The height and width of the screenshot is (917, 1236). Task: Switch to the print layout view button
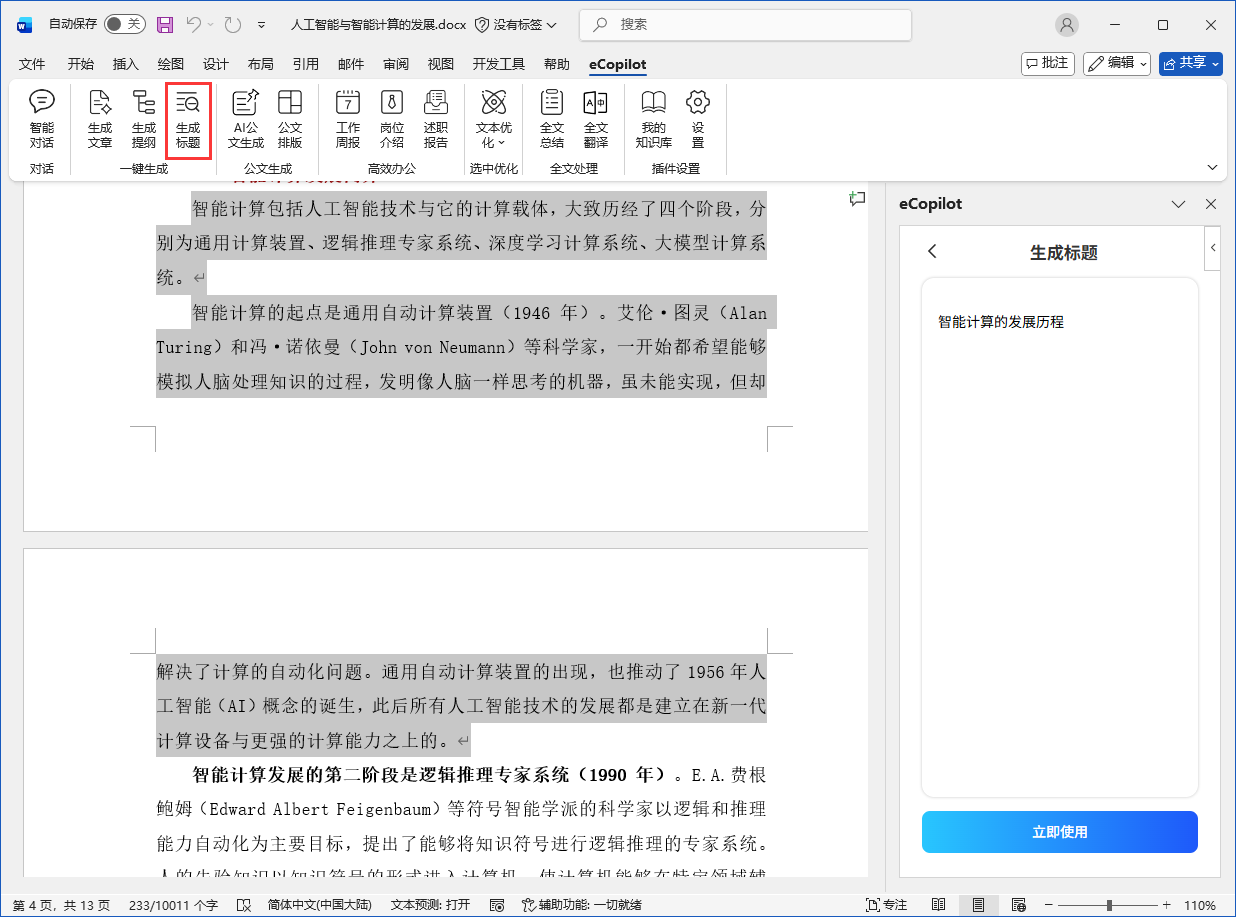[x=979, y=905]
